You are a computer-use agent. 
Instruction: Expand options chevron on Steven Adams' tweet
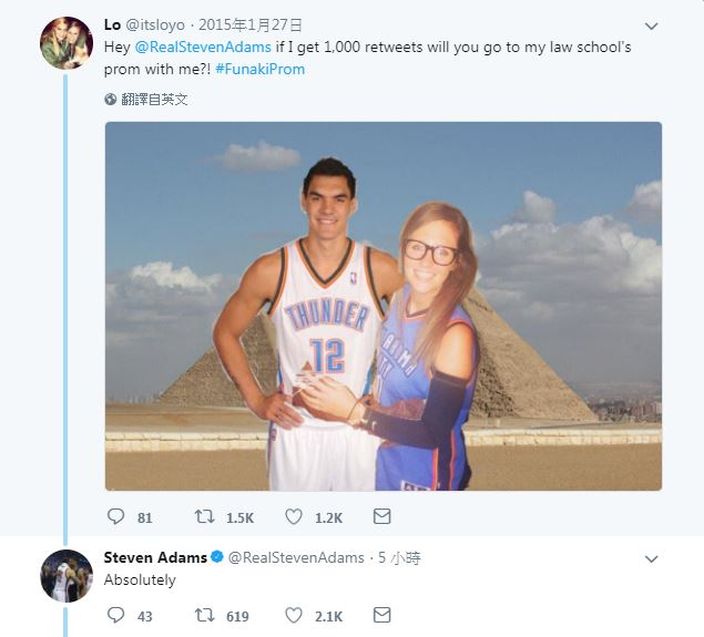click(651, 559)
